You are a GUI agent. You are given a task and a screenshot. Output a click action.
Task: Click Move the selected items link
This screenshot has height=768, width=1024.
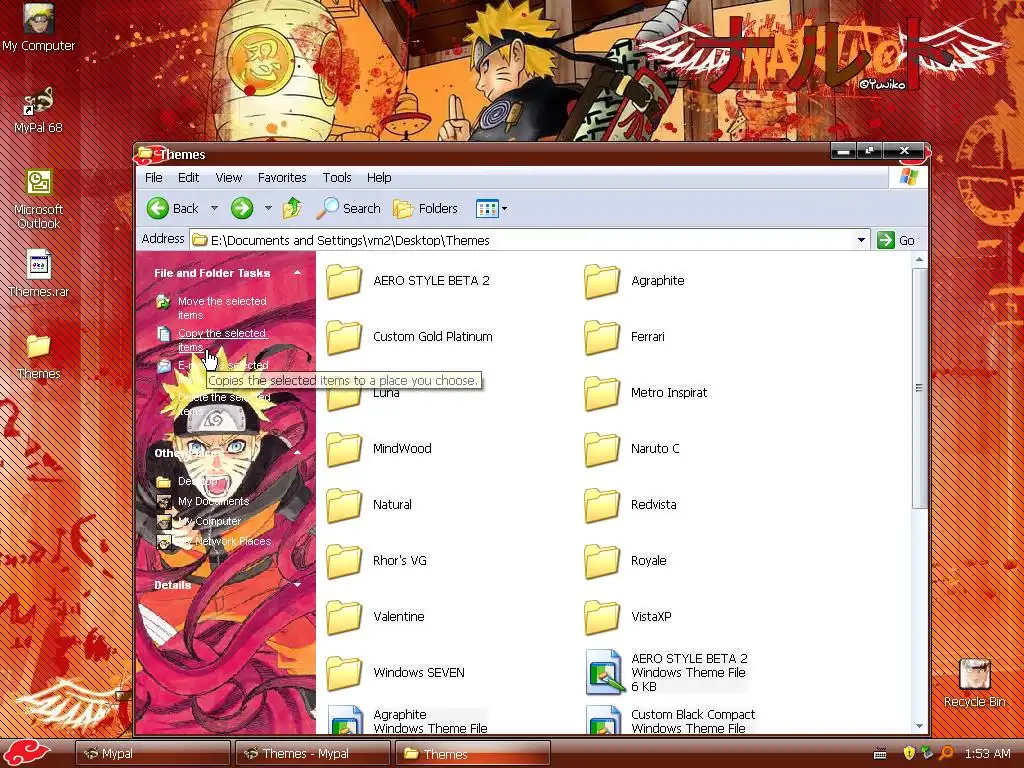coord(222,308)
